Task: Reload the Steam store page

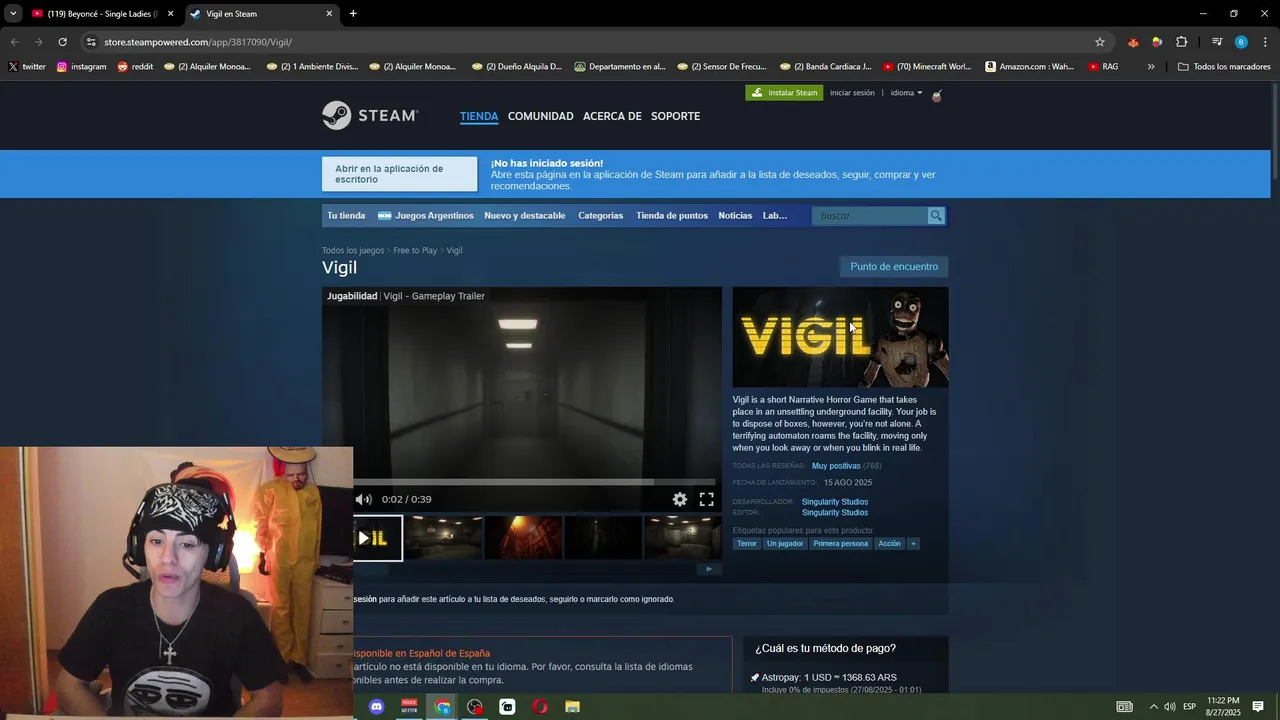Action: pyautogui.click(x=62, y=42)
